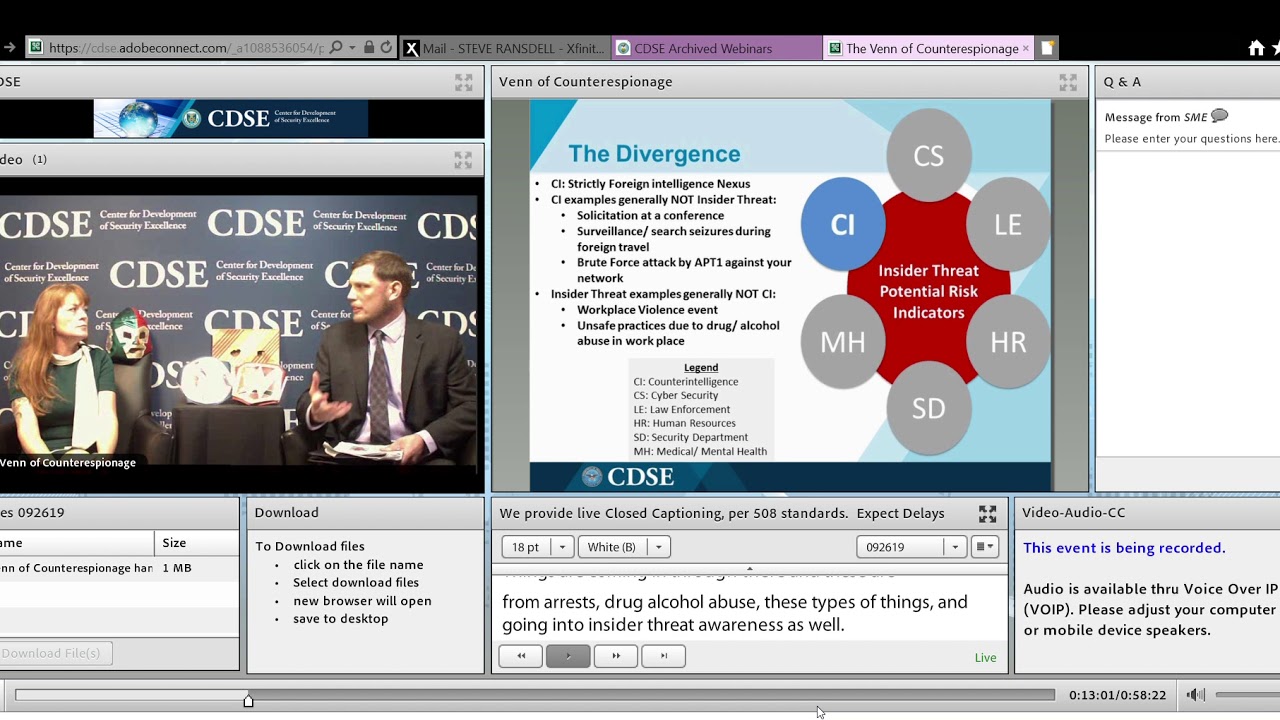Click the browser address bar URL
The height and width of the screenshot is (720, 1280).
186,48
